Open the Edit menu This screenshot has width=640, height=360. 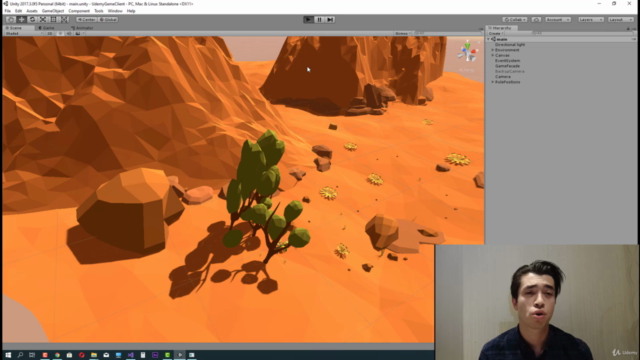click(18, 11)
